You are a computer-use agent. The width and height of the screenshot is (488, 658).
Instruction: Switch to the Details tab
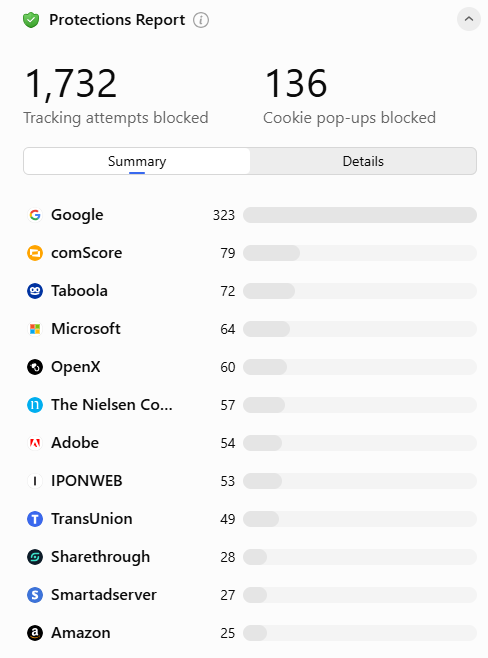click(363, 161)
